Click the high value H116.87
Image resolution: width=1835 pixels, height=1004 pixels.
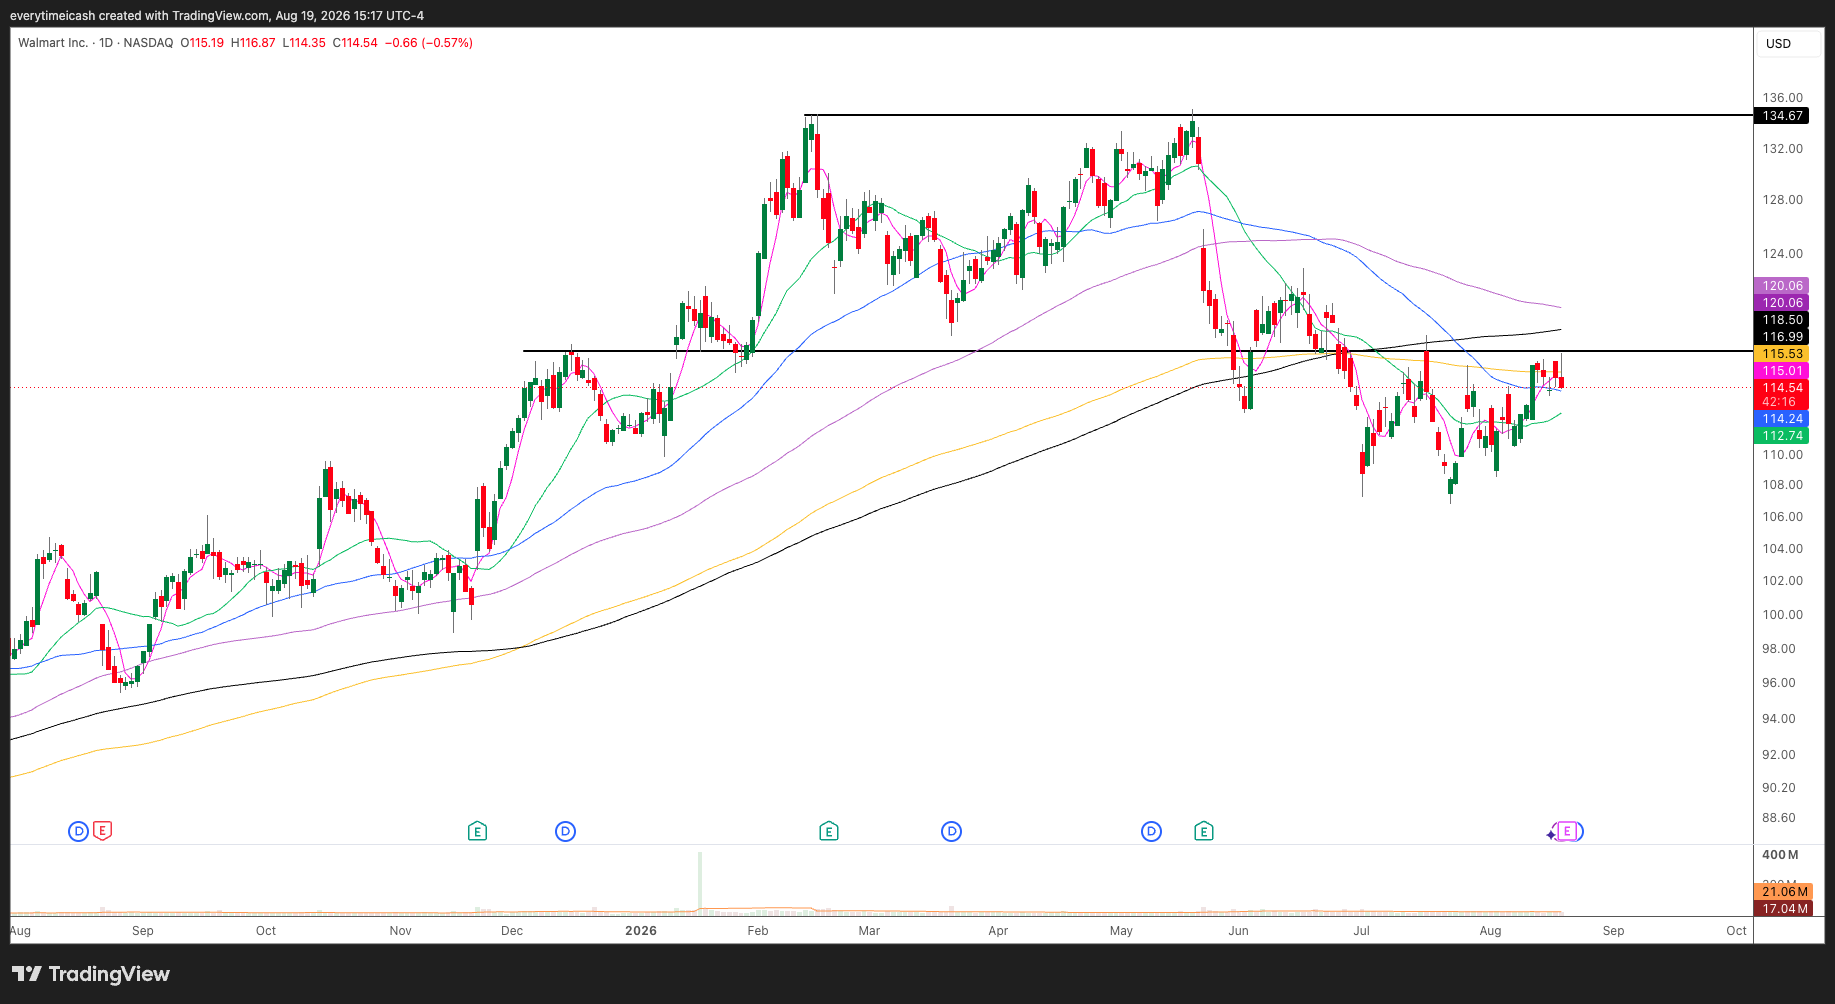point(253,43)
